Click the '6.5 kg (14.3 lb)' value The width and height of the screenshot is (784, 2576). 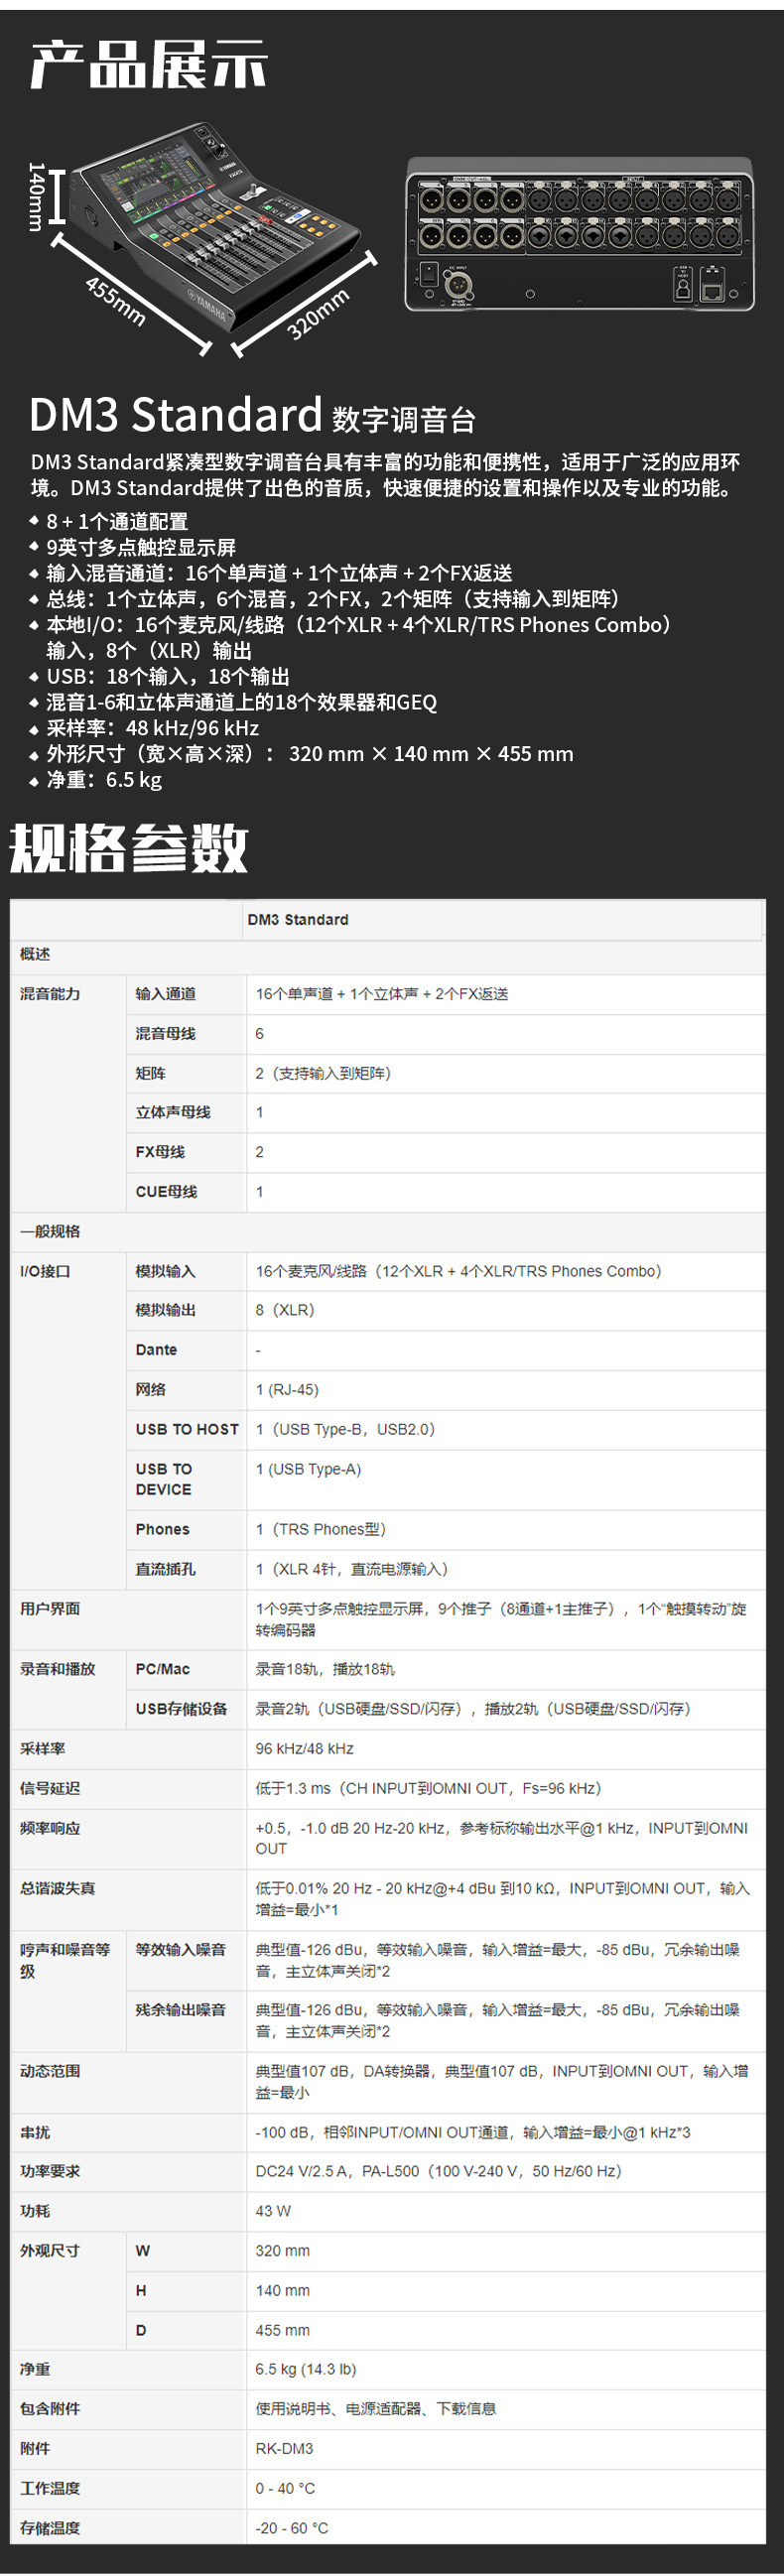tap(306, 2370)
